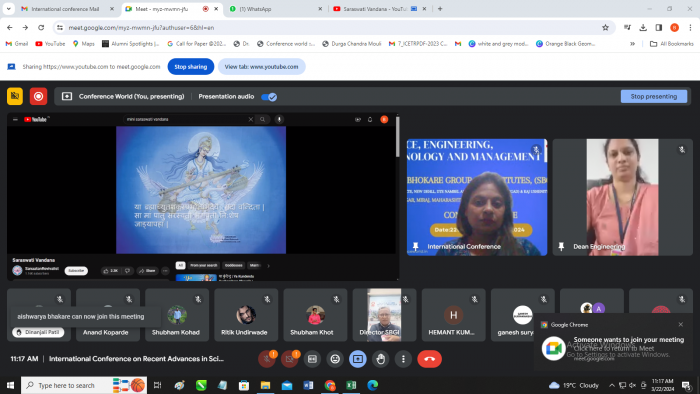The image size is (700, 394).
Task: Click the present screen icon in call bar
Action: 358,359
